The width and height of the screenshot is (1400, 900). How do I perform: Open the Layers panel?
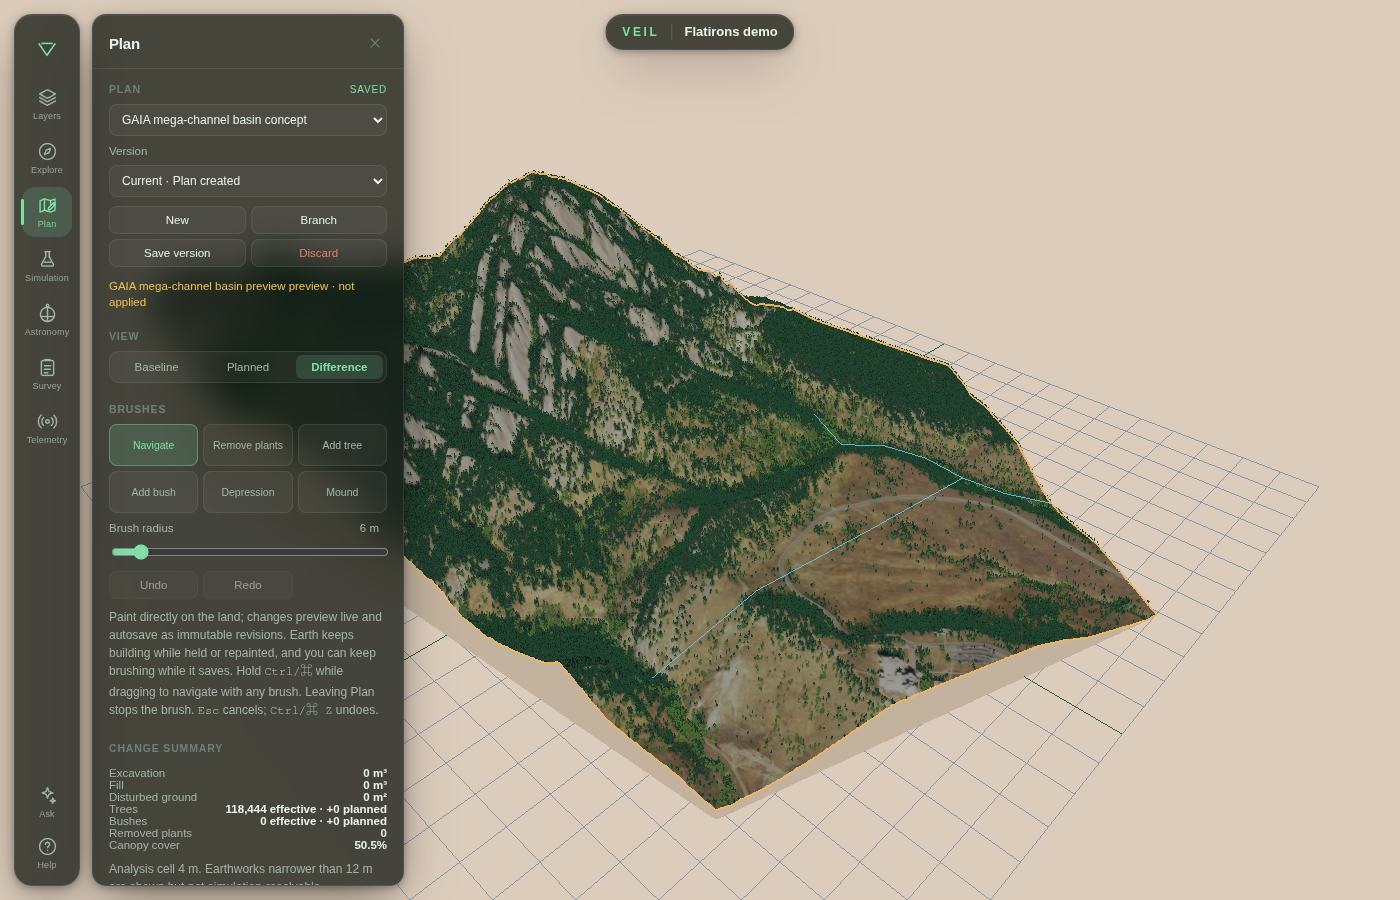(47, 104)
